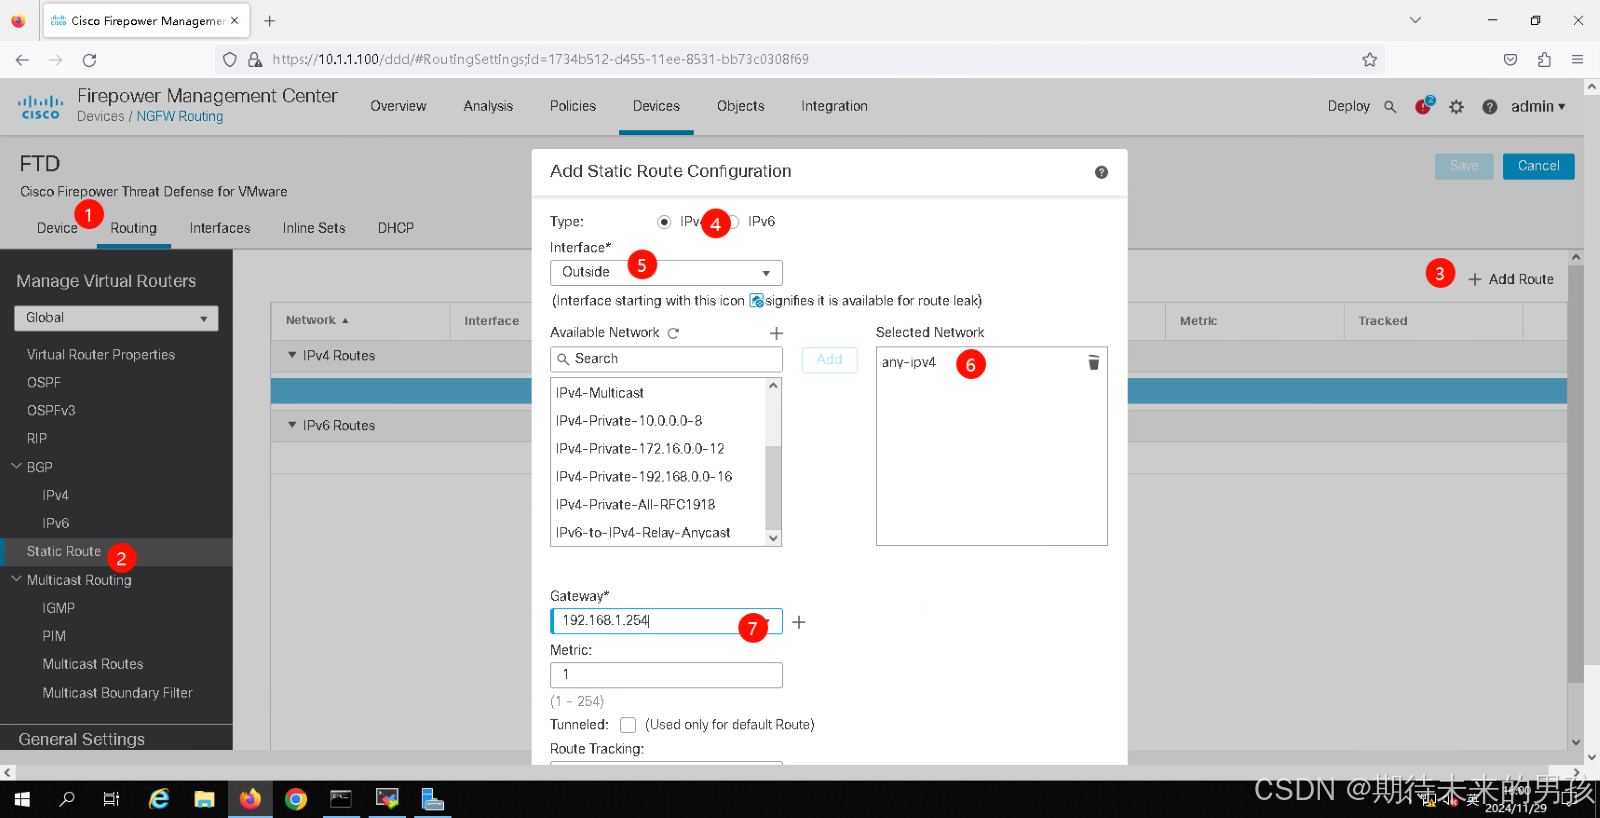This screenshot has width=1600, height=818.
Task: Switch to the Interfaces tab
Action: 220,228
